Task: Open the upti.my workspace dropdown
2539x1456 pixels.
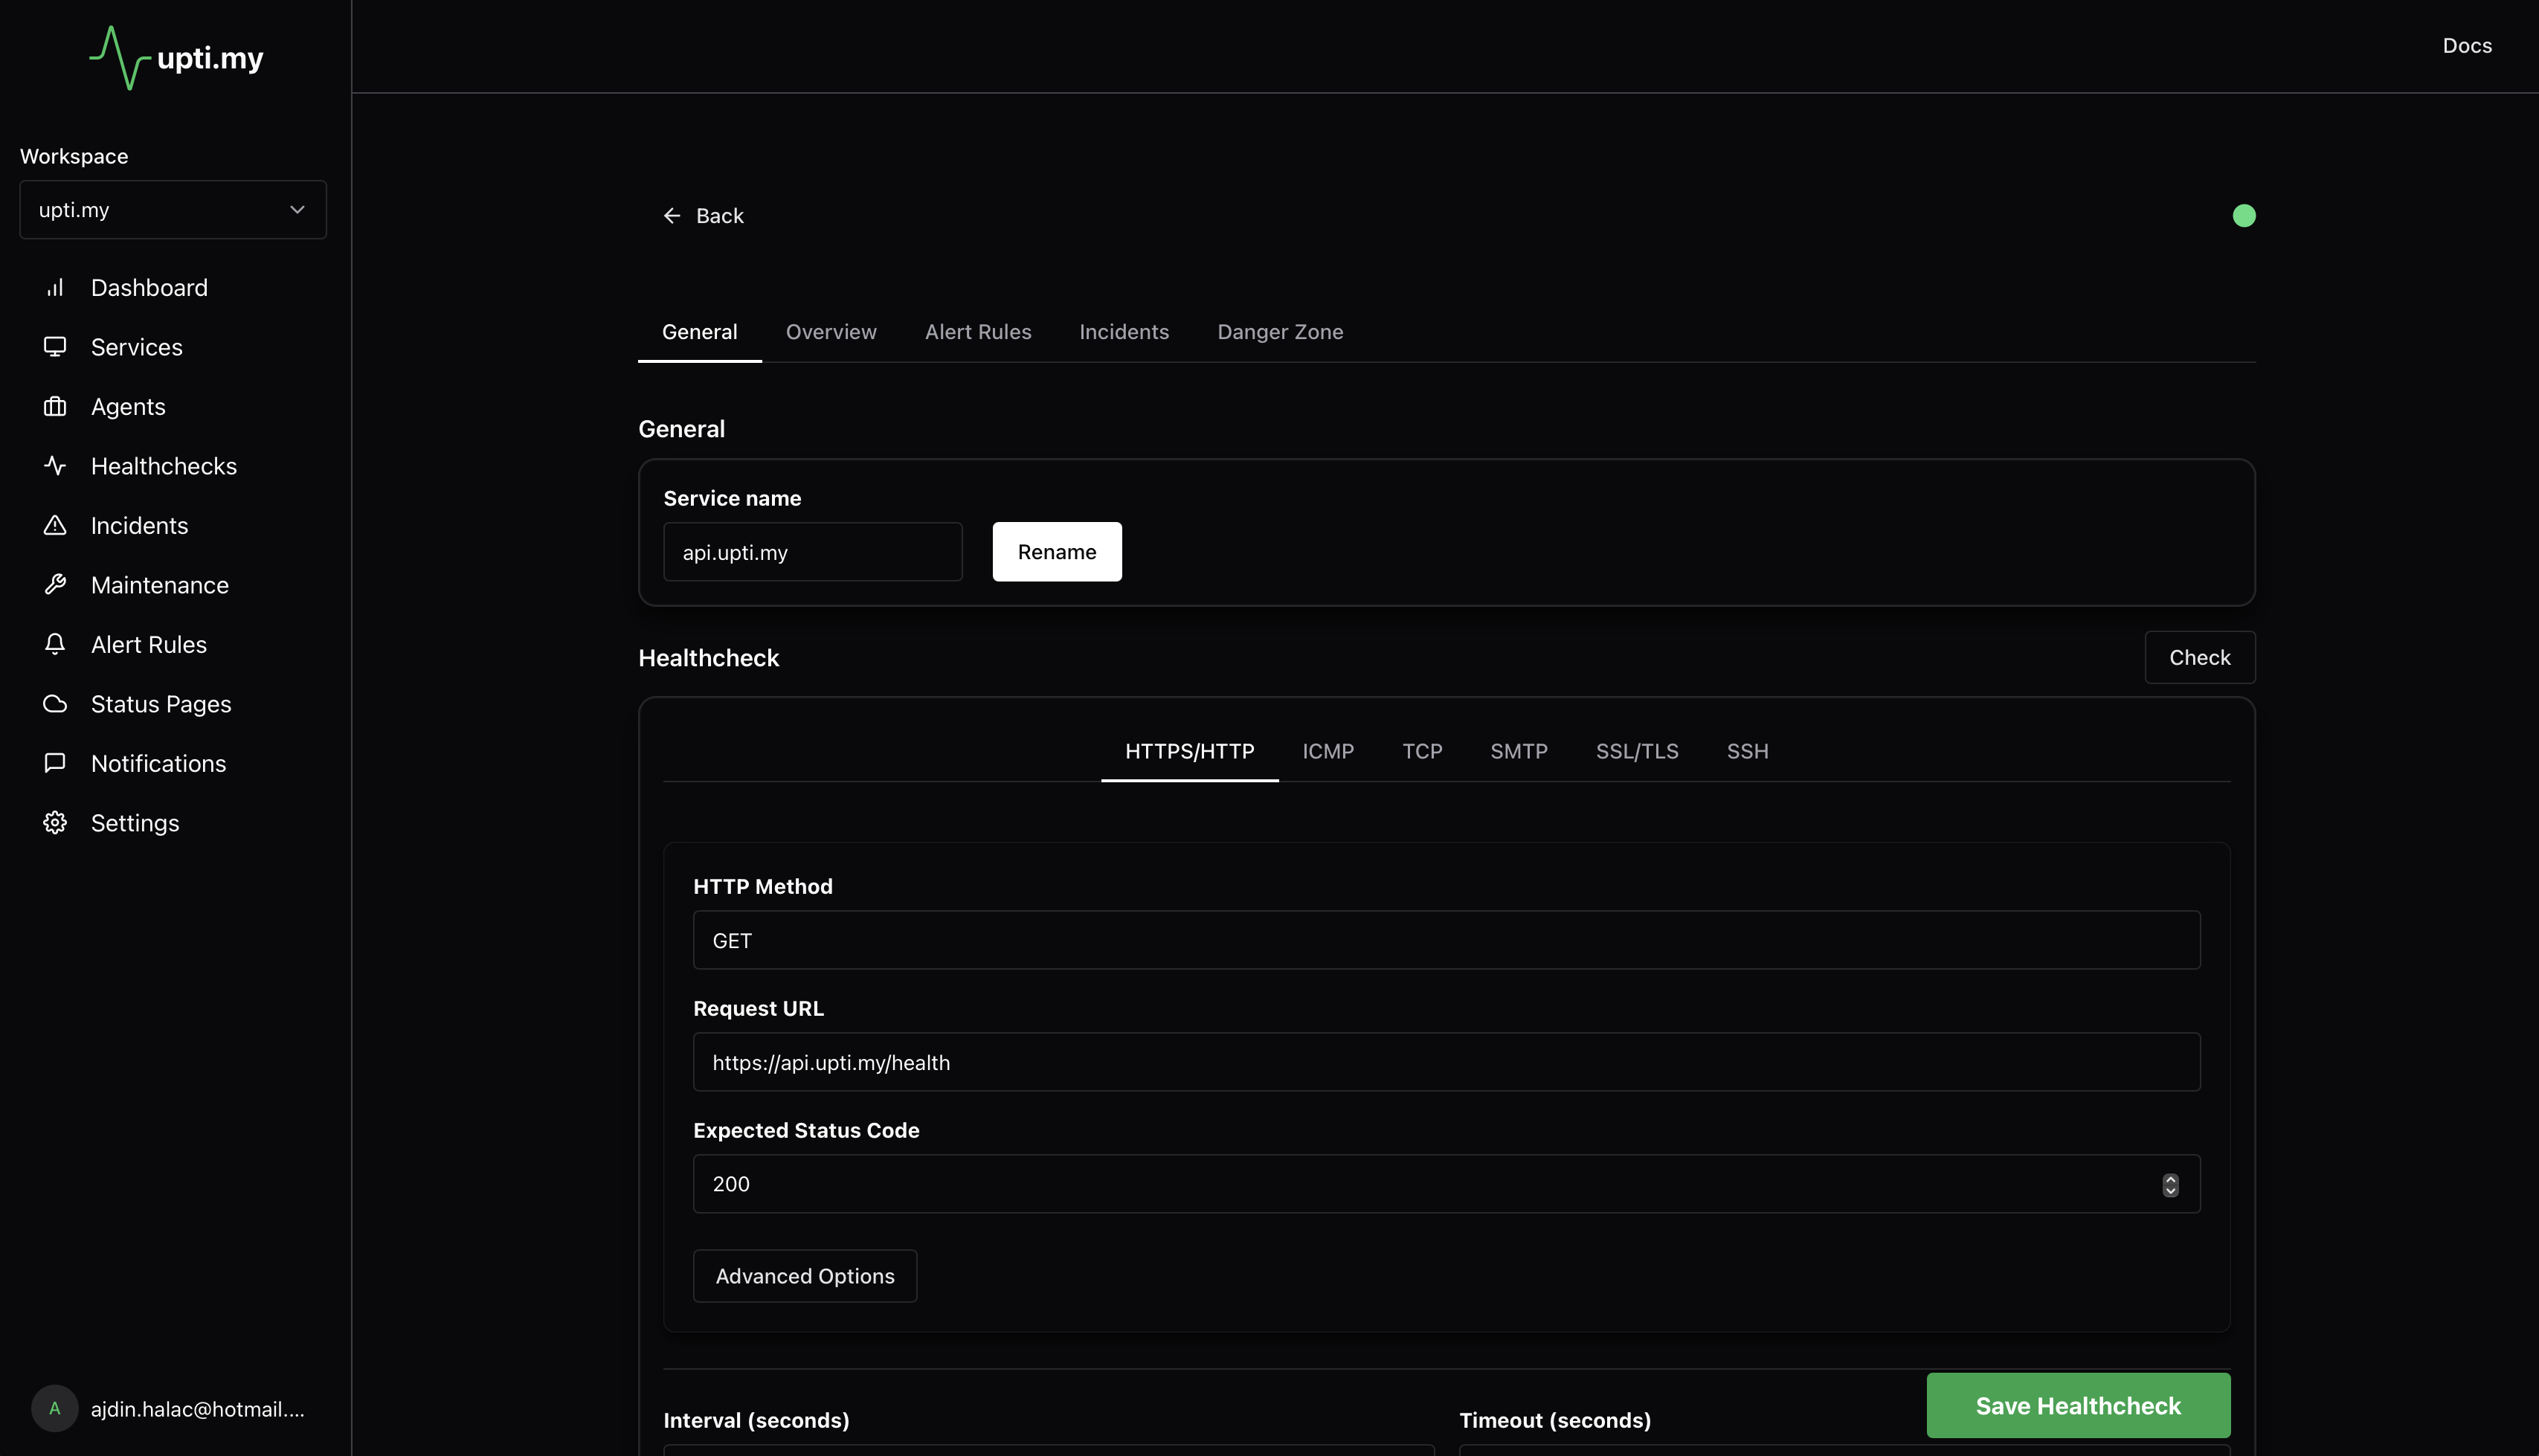Action: pos(173,210)
